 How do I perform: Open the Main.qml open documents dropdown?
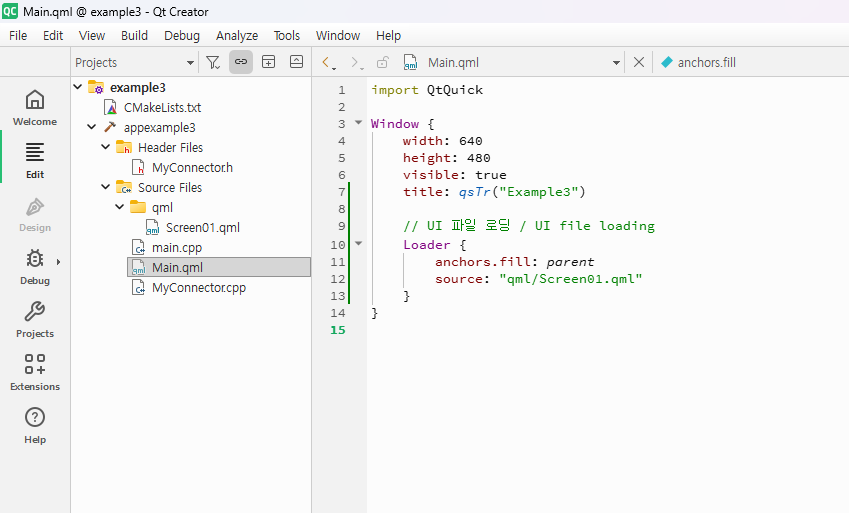pos(616,62)
